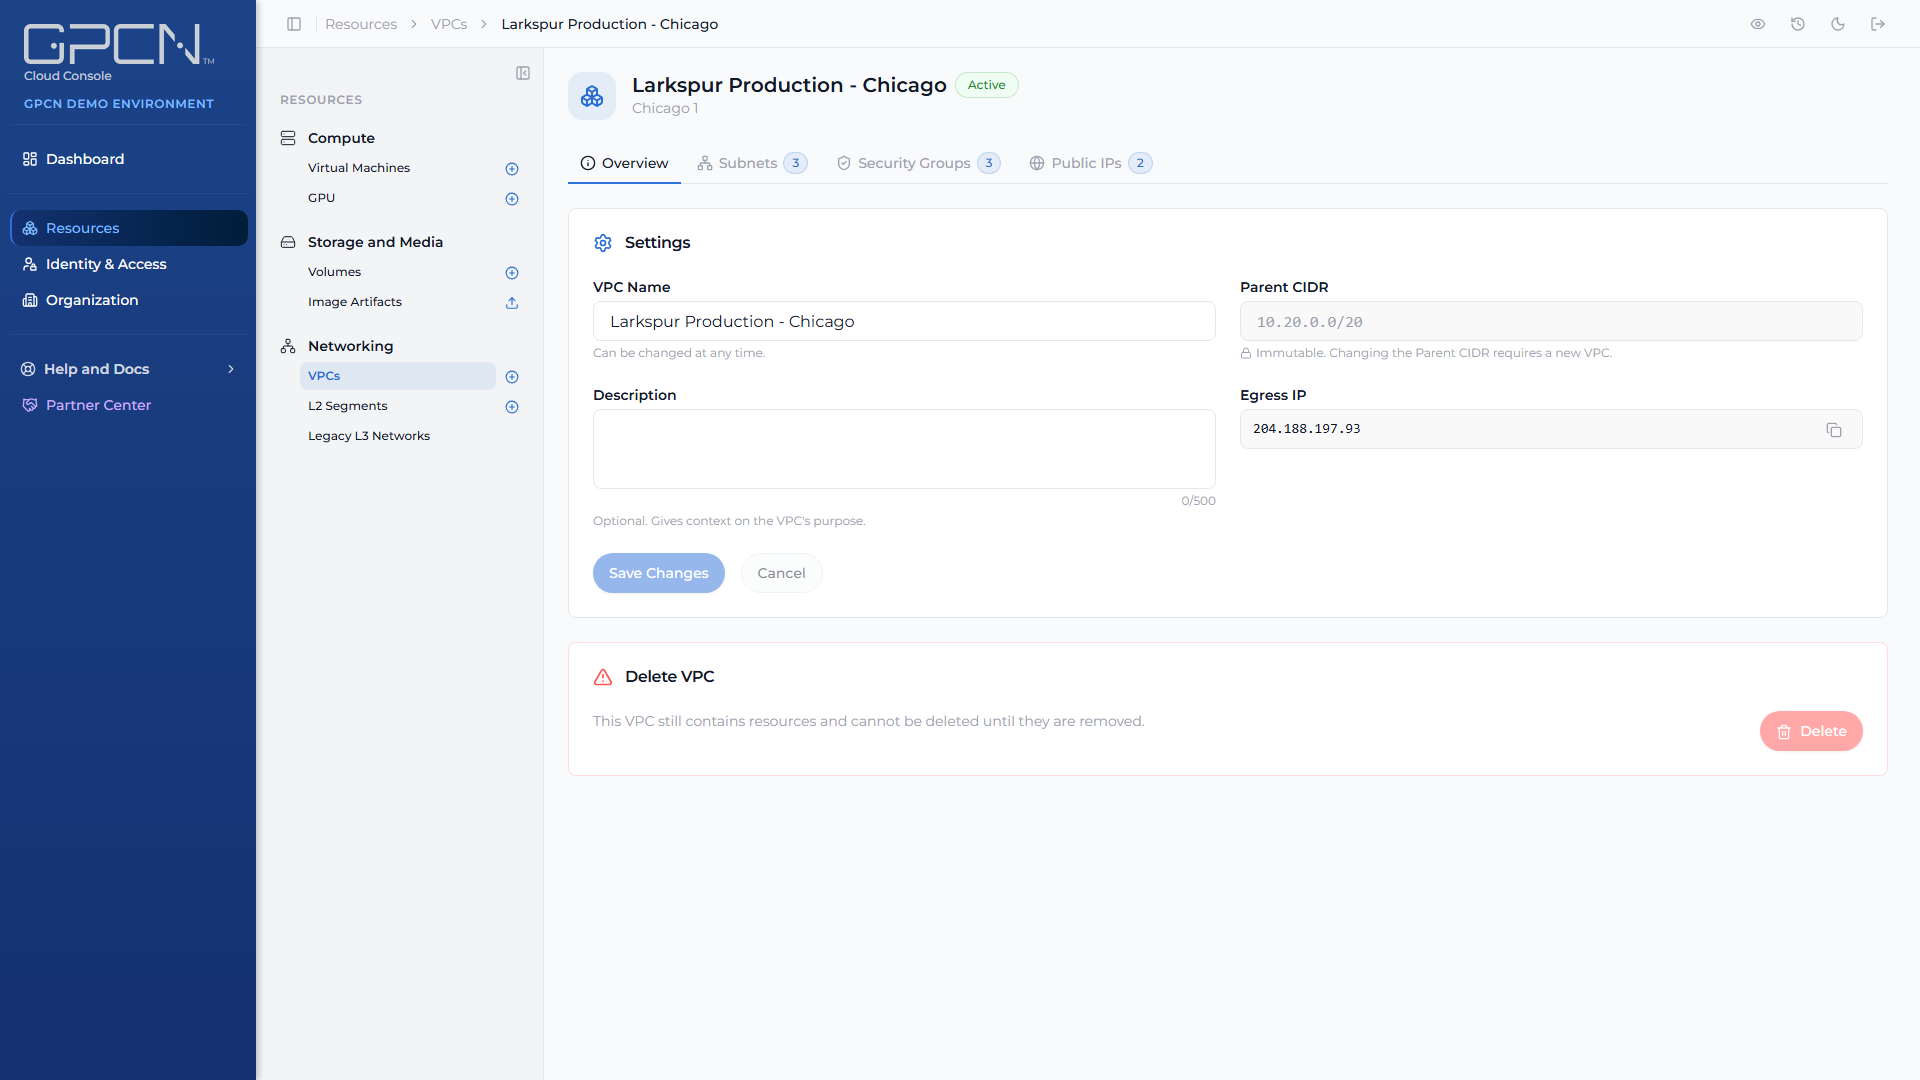Click the GPCN Cloud Console logo

click(118, 52)
